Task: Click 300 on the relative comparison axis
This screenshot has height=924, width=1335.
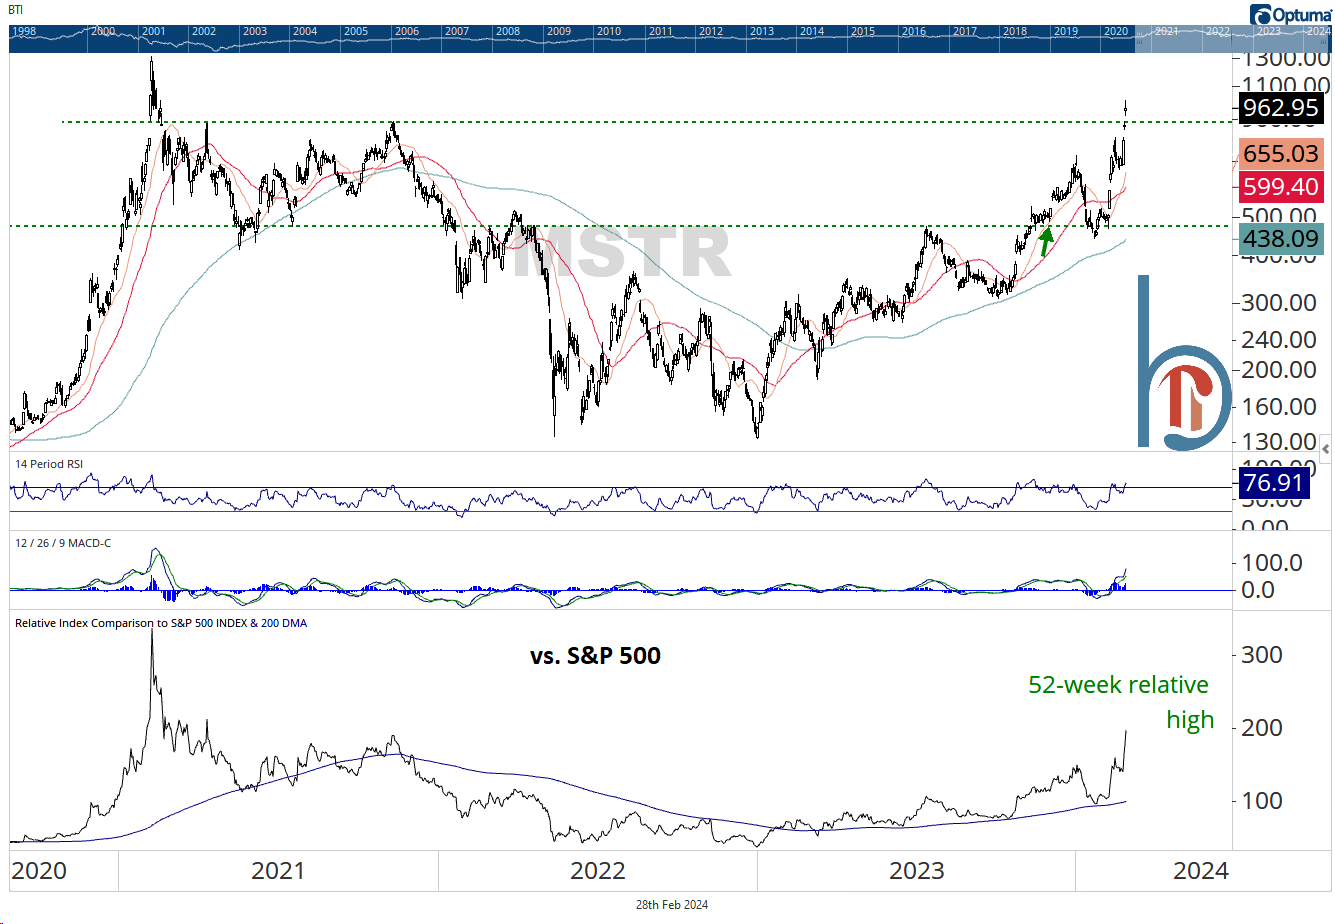Action: (1262, 655)
